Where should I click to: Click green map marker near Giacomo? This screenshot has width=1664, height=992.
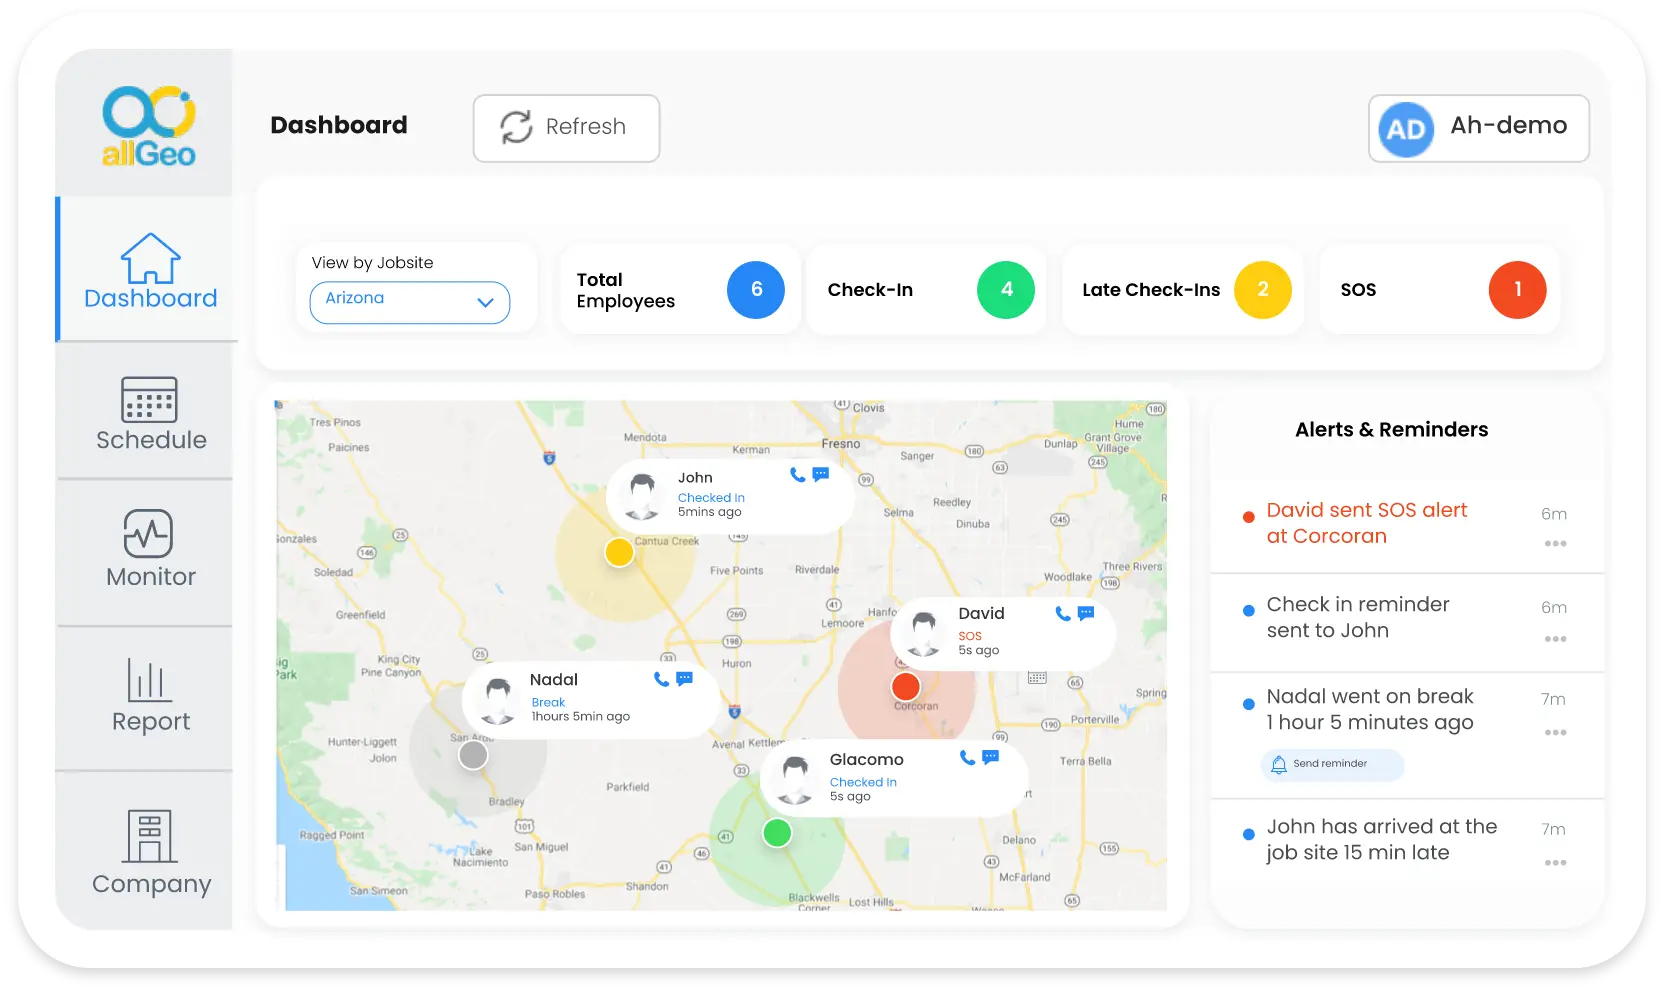(x=777, y=832)
